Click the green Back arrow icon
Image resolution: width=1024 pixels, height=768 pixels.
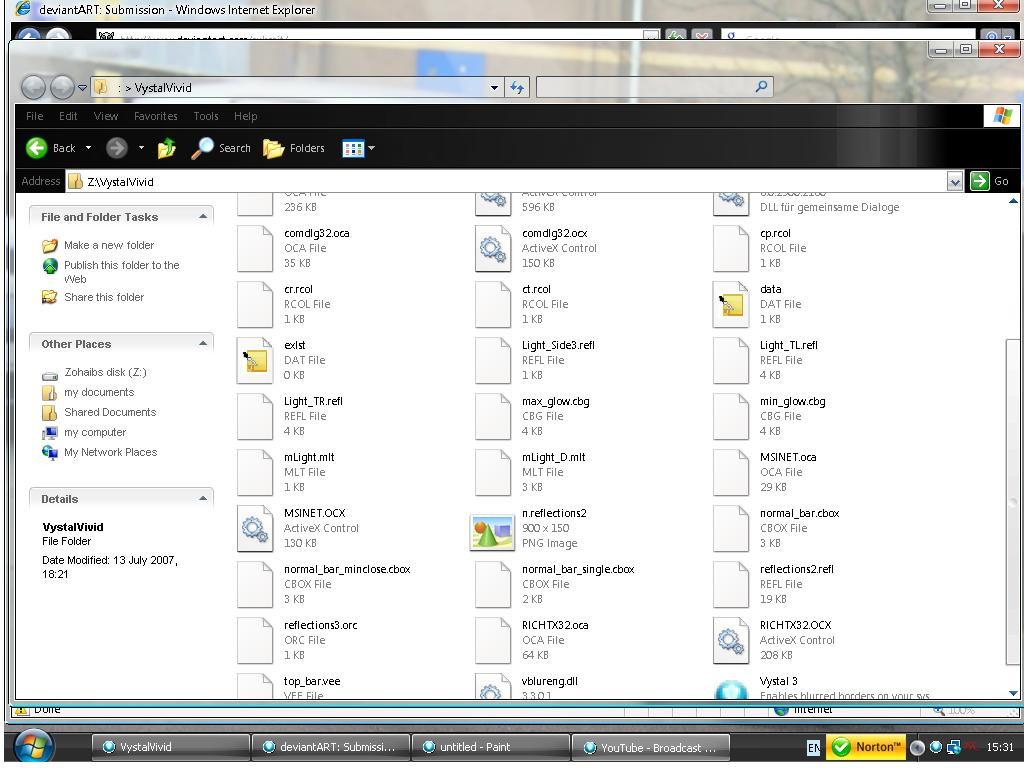[37, 148]
